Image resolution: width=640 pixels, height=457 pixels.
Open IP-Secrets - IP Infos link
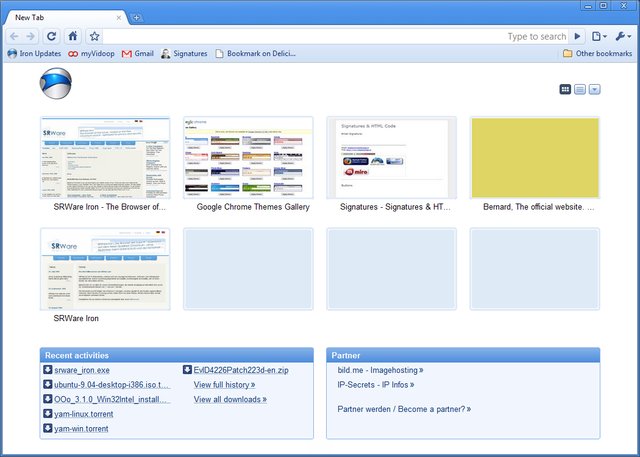tap(376, 385)
